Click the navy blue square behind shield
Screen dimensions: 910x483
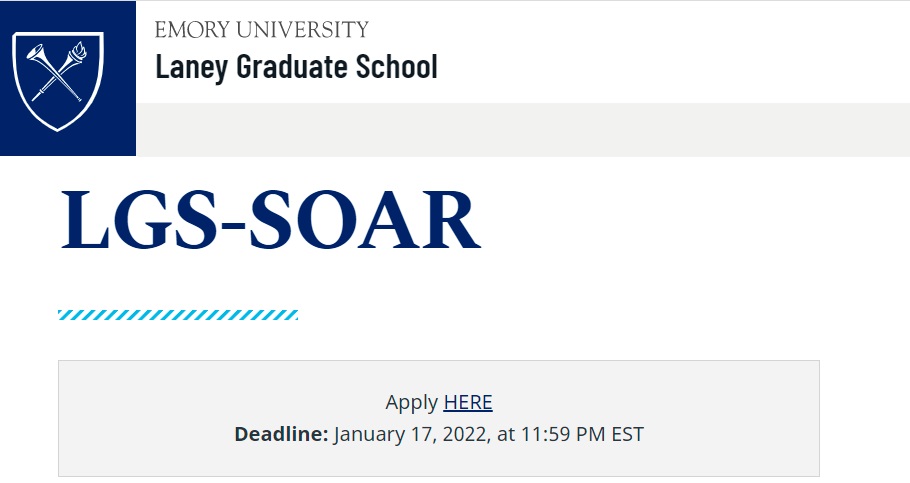pyautogui.click(x=68, y=78)
